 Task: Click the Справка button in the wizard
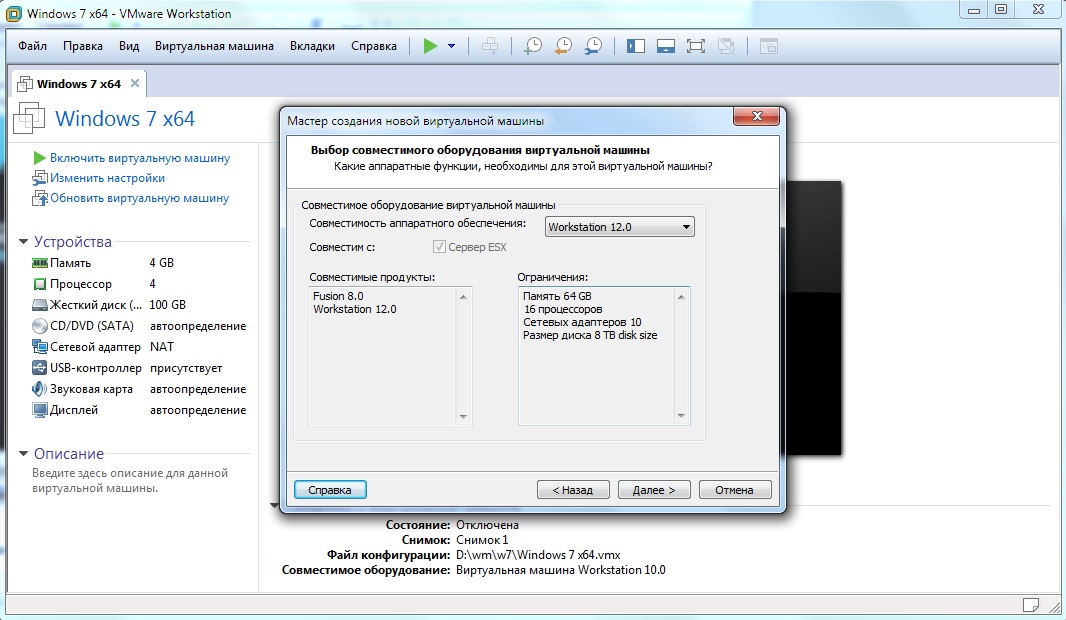pyautogui.click(x=330, y=489)
